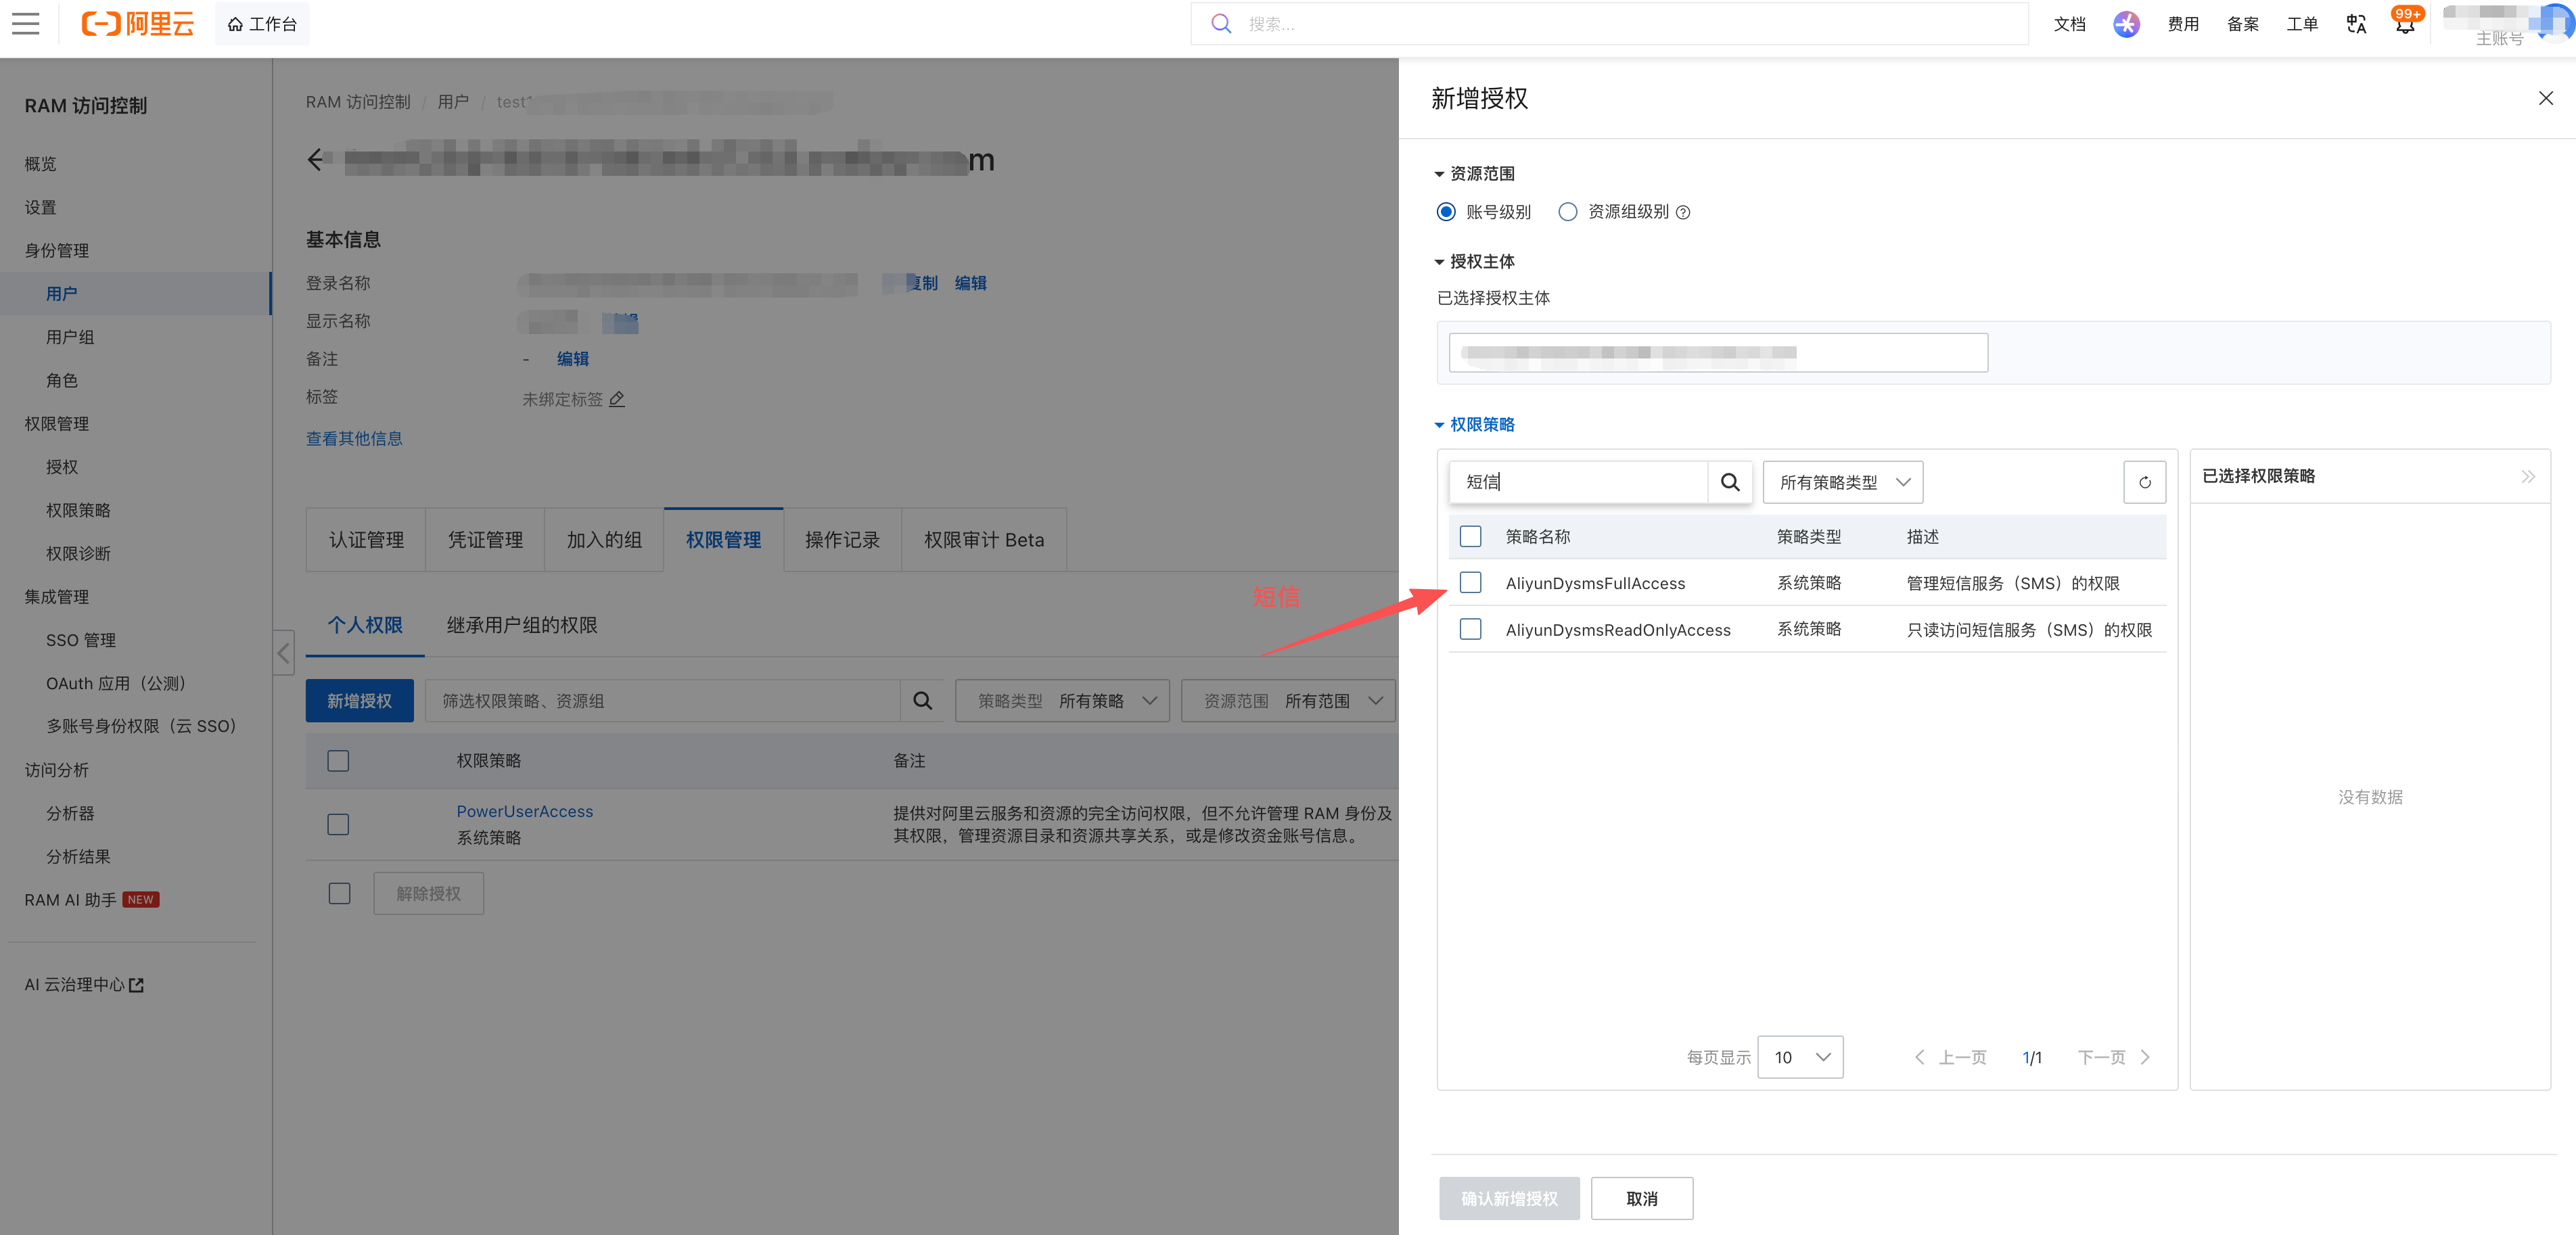Select the 资源组级别 radio button
The height and width of the screenshot is (1235, 2576).
coord(1567,212)
